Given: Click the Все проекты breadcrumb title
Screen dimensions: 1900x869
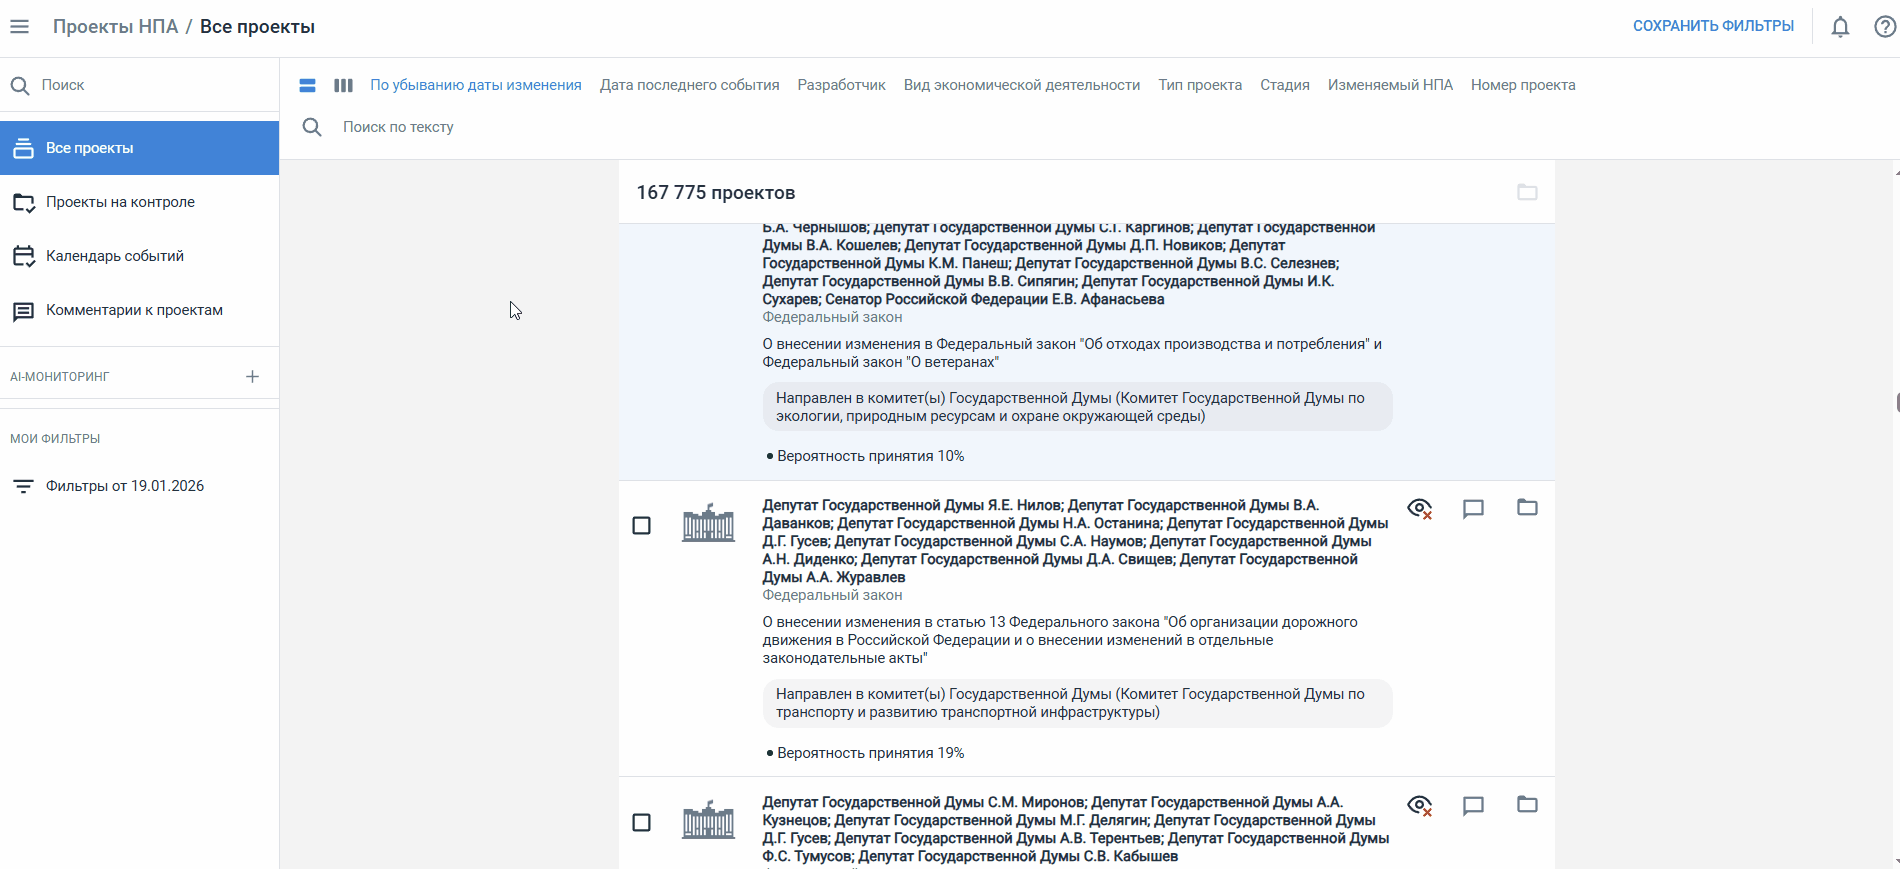Looking at the screenshot, I should (257, 27).
